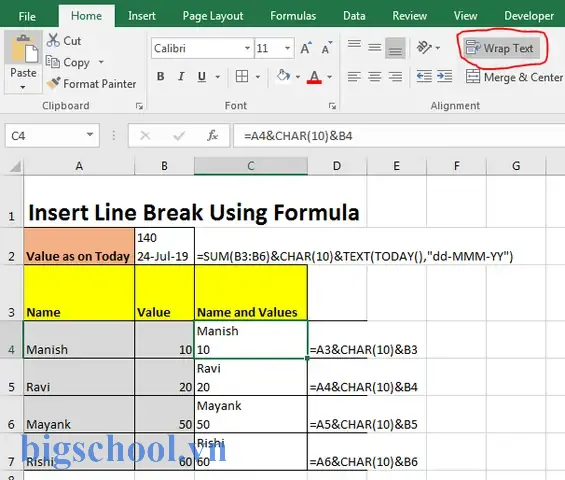Click the Paste clipboard icon
Screen dimensions: 565x480
[x=24, y=48]
